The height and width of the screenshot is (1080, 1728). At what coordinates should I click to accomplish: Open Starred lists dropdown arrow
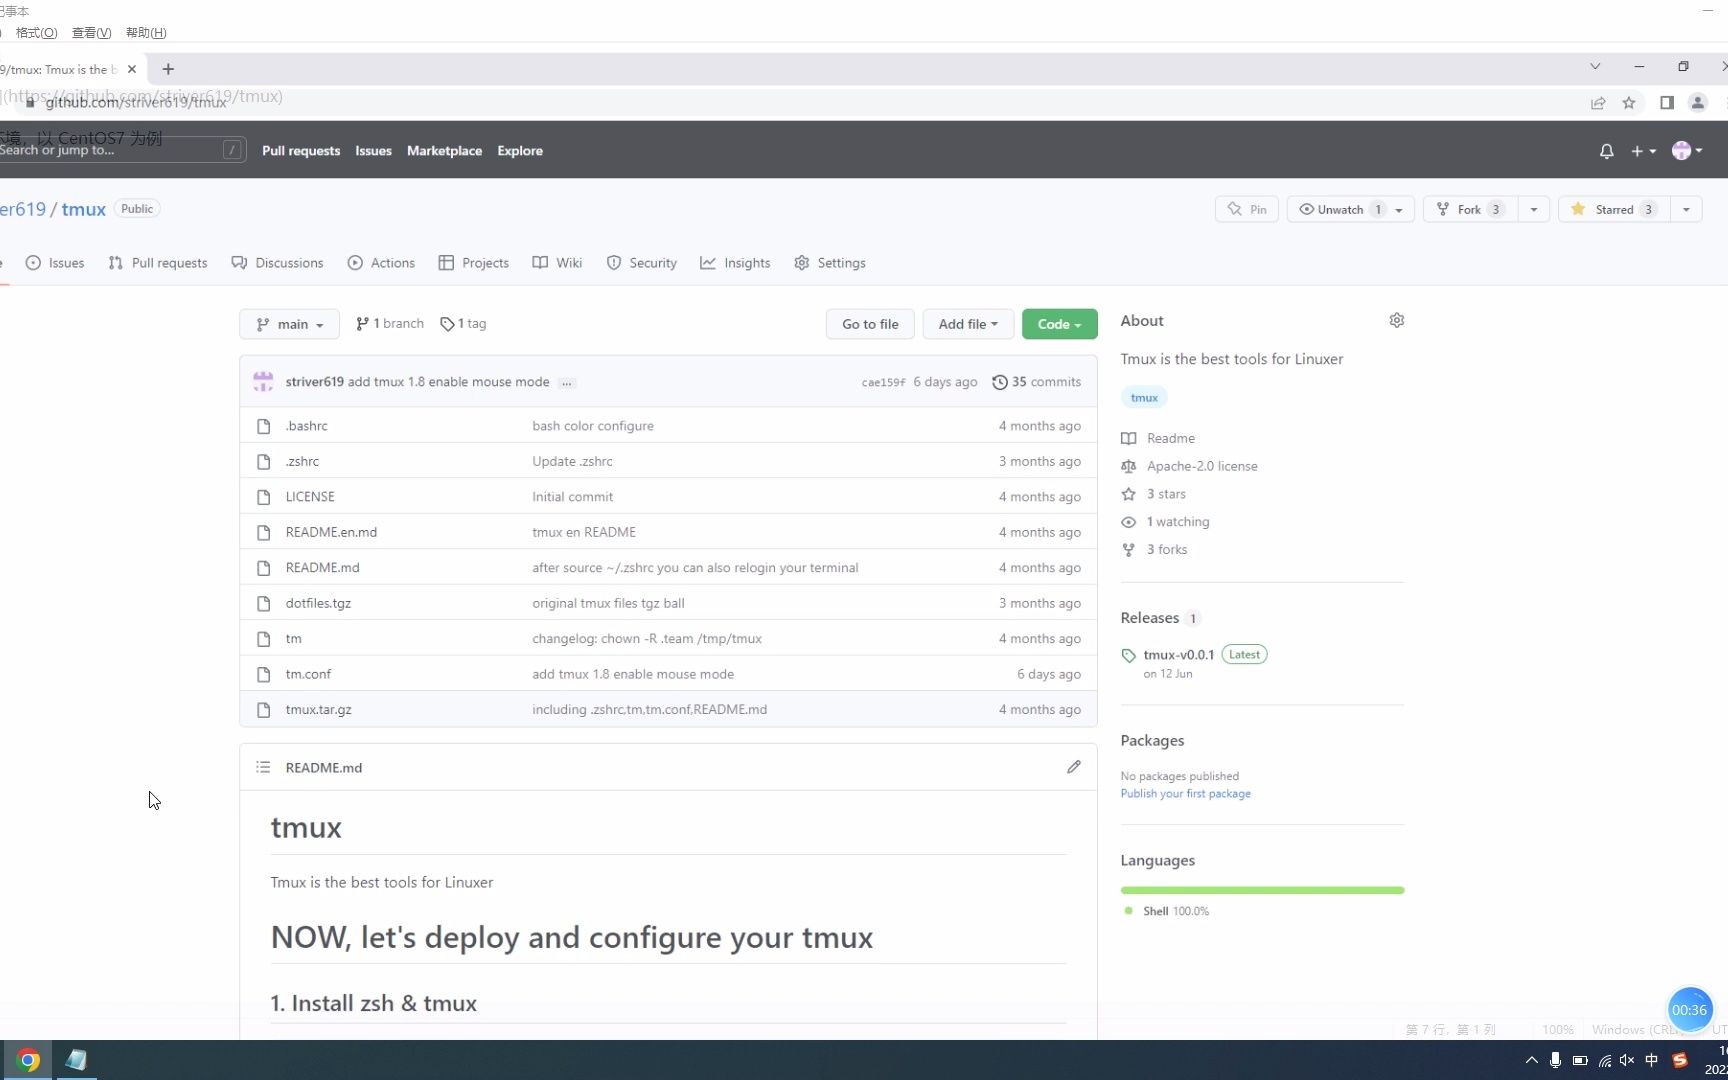tap(1686, 209)
